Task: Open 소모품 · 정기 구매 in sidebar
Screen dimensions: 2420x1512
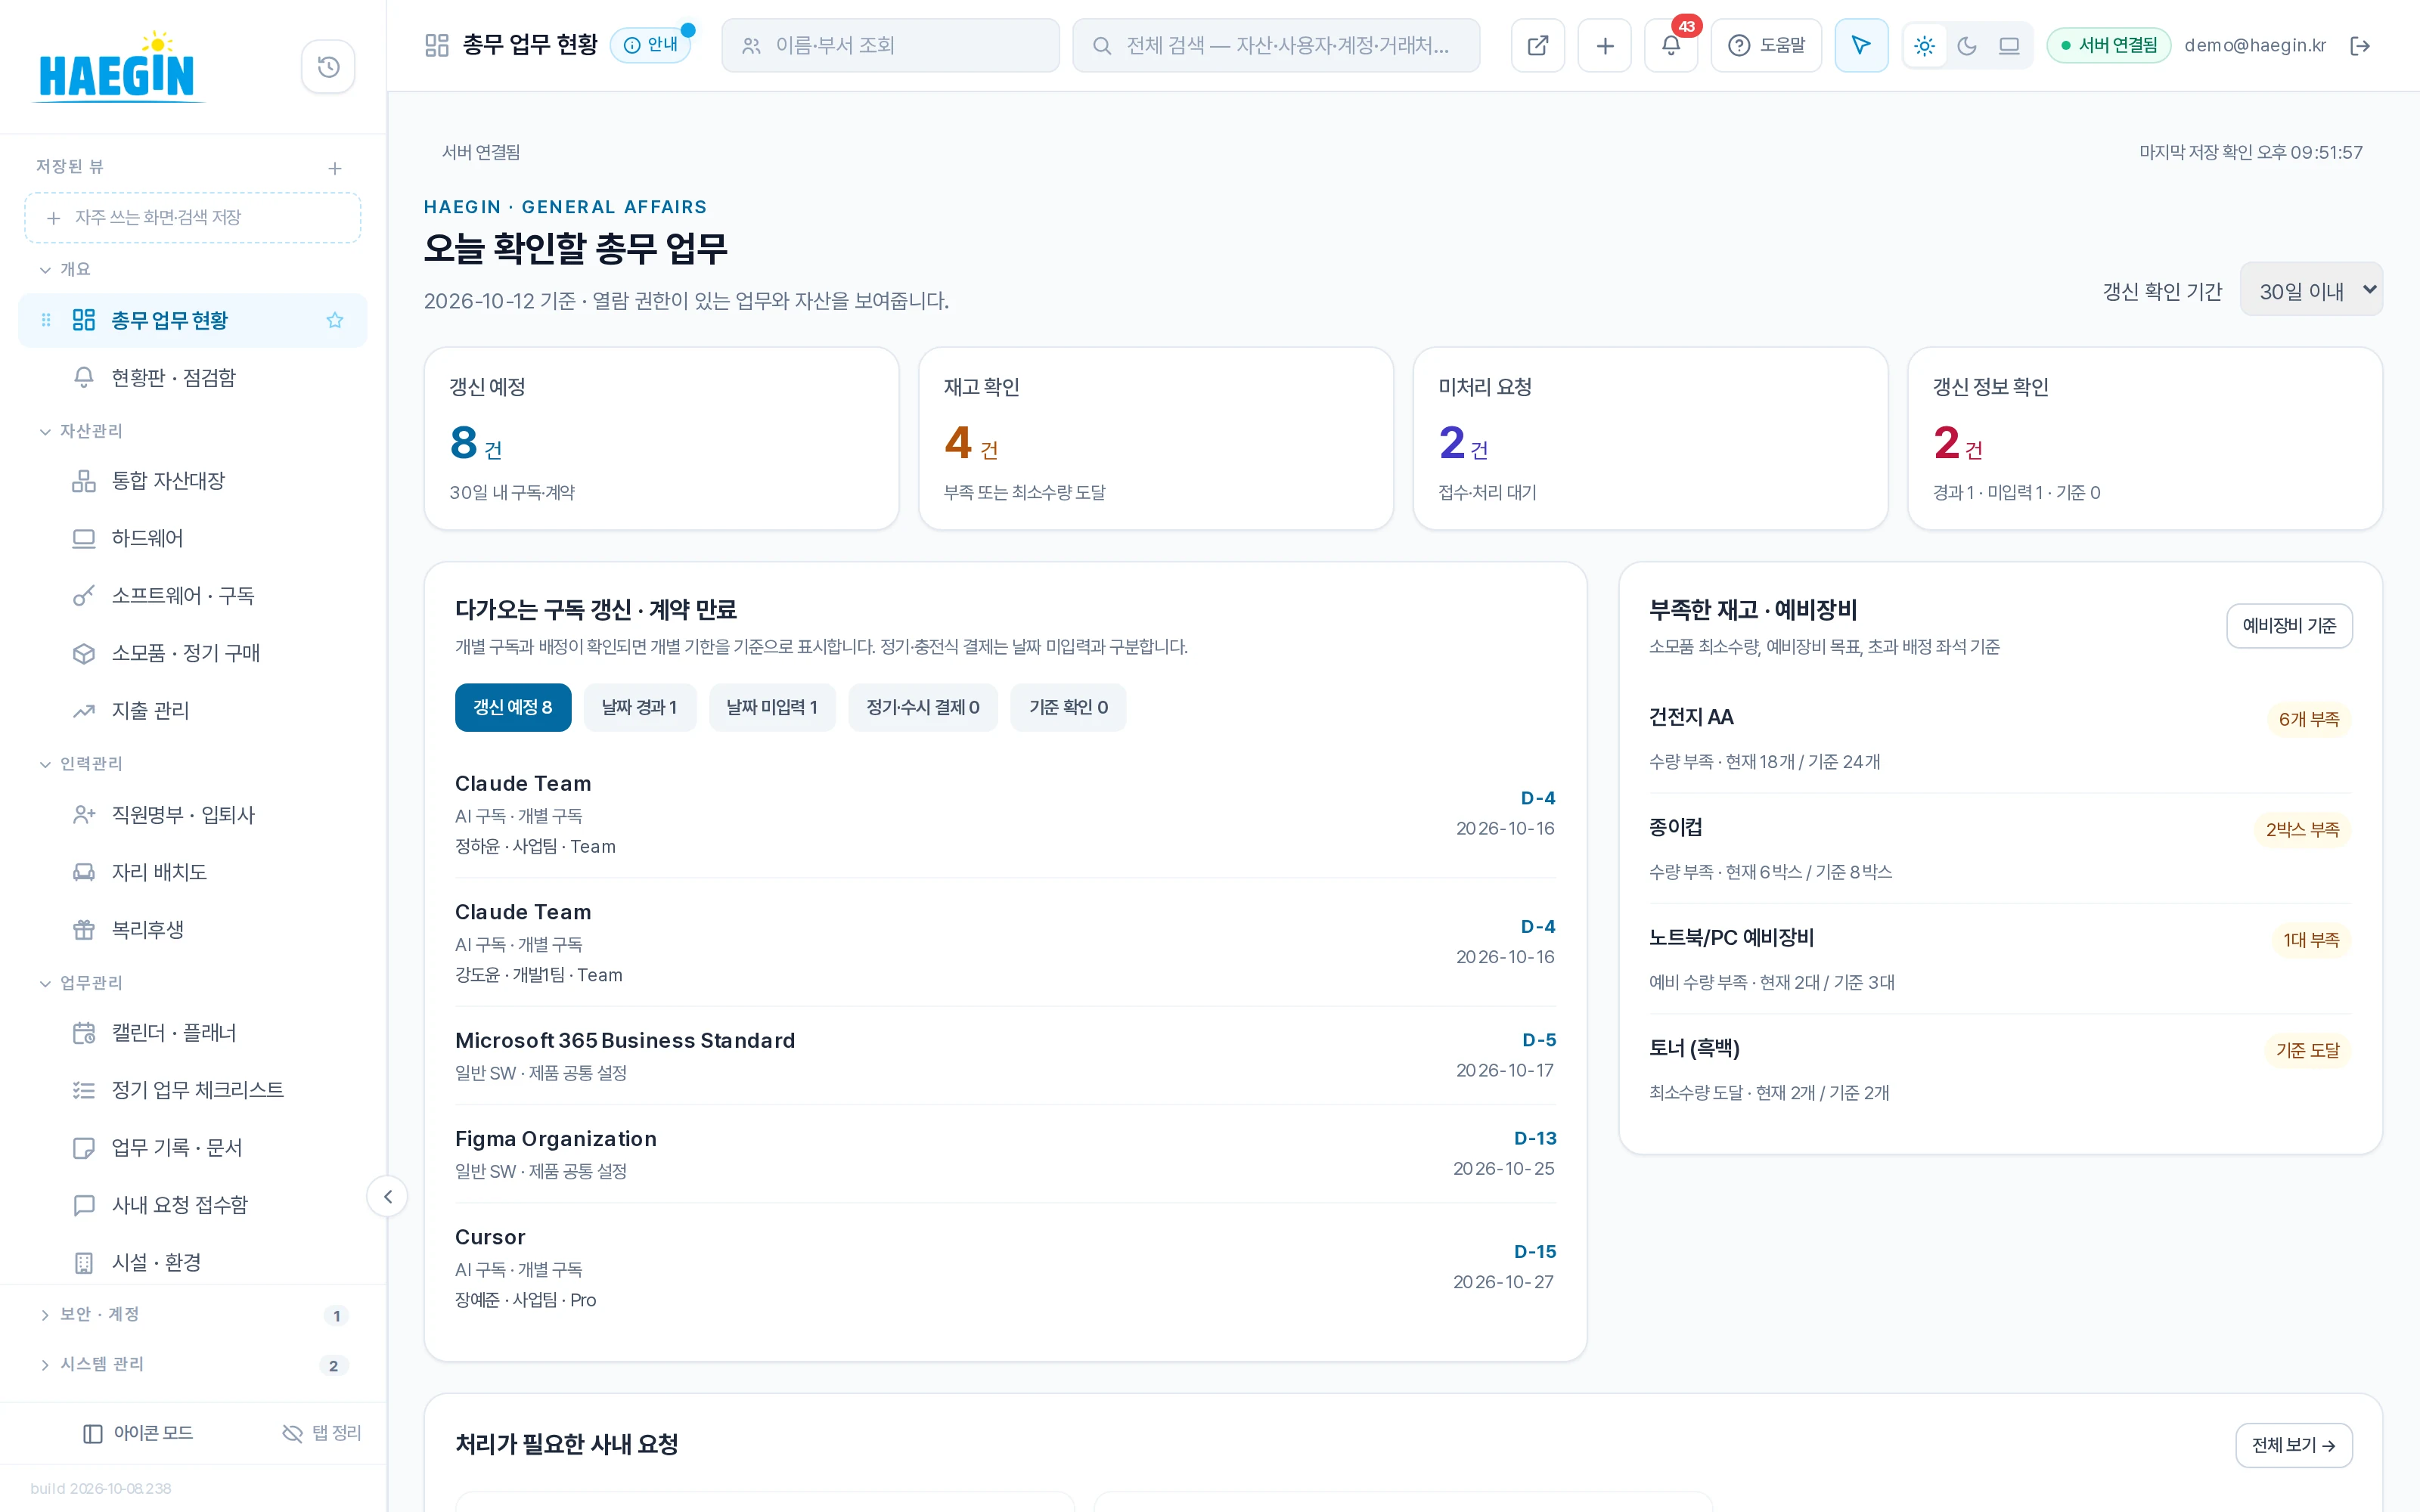Action: (x=193, y=653)
